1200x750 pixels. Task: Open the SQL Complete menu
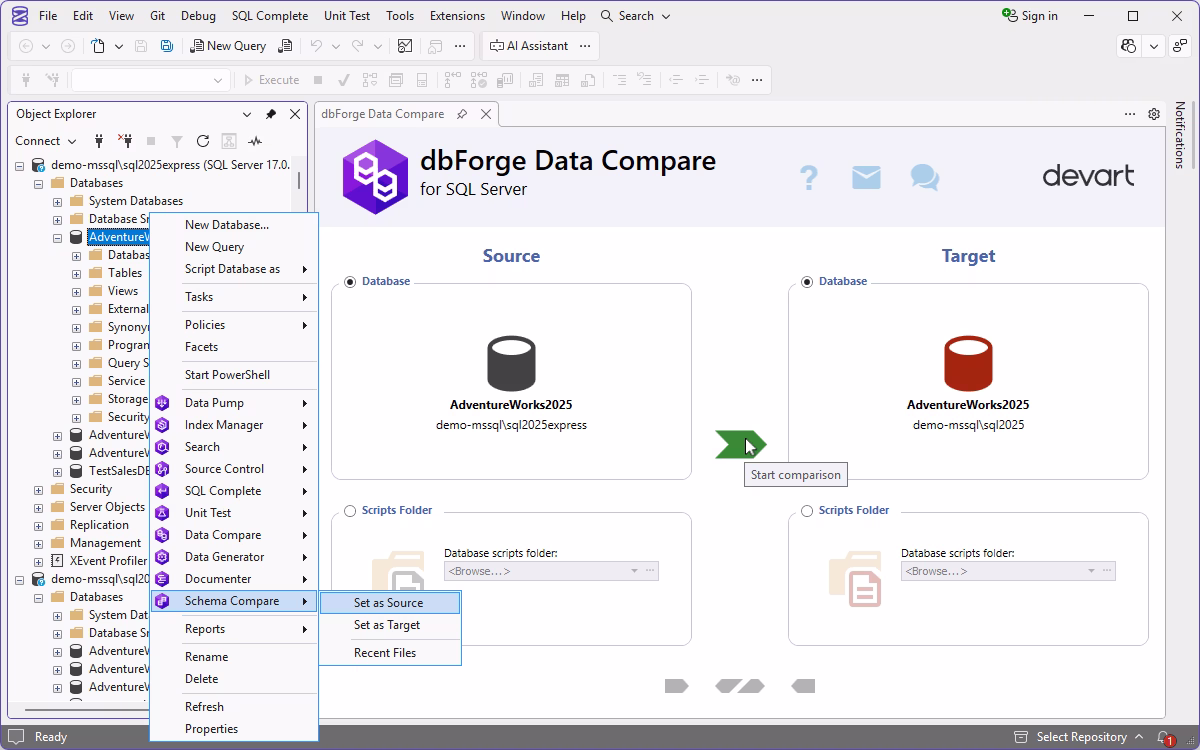tap(270, 16)
